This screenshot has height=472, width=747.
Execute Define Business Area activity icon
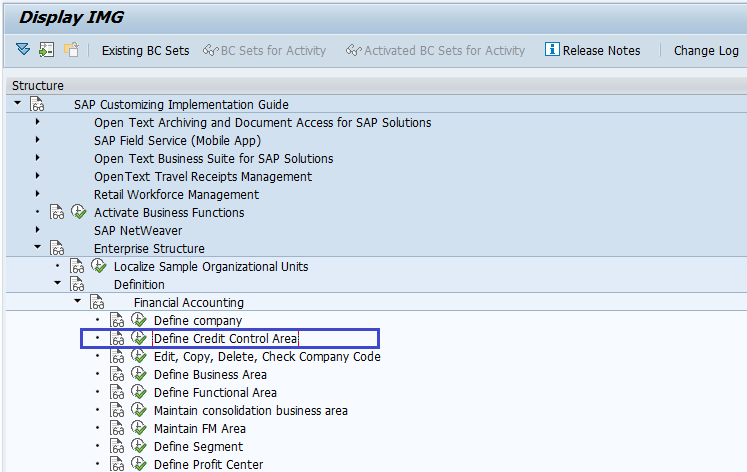coord(139,374)
